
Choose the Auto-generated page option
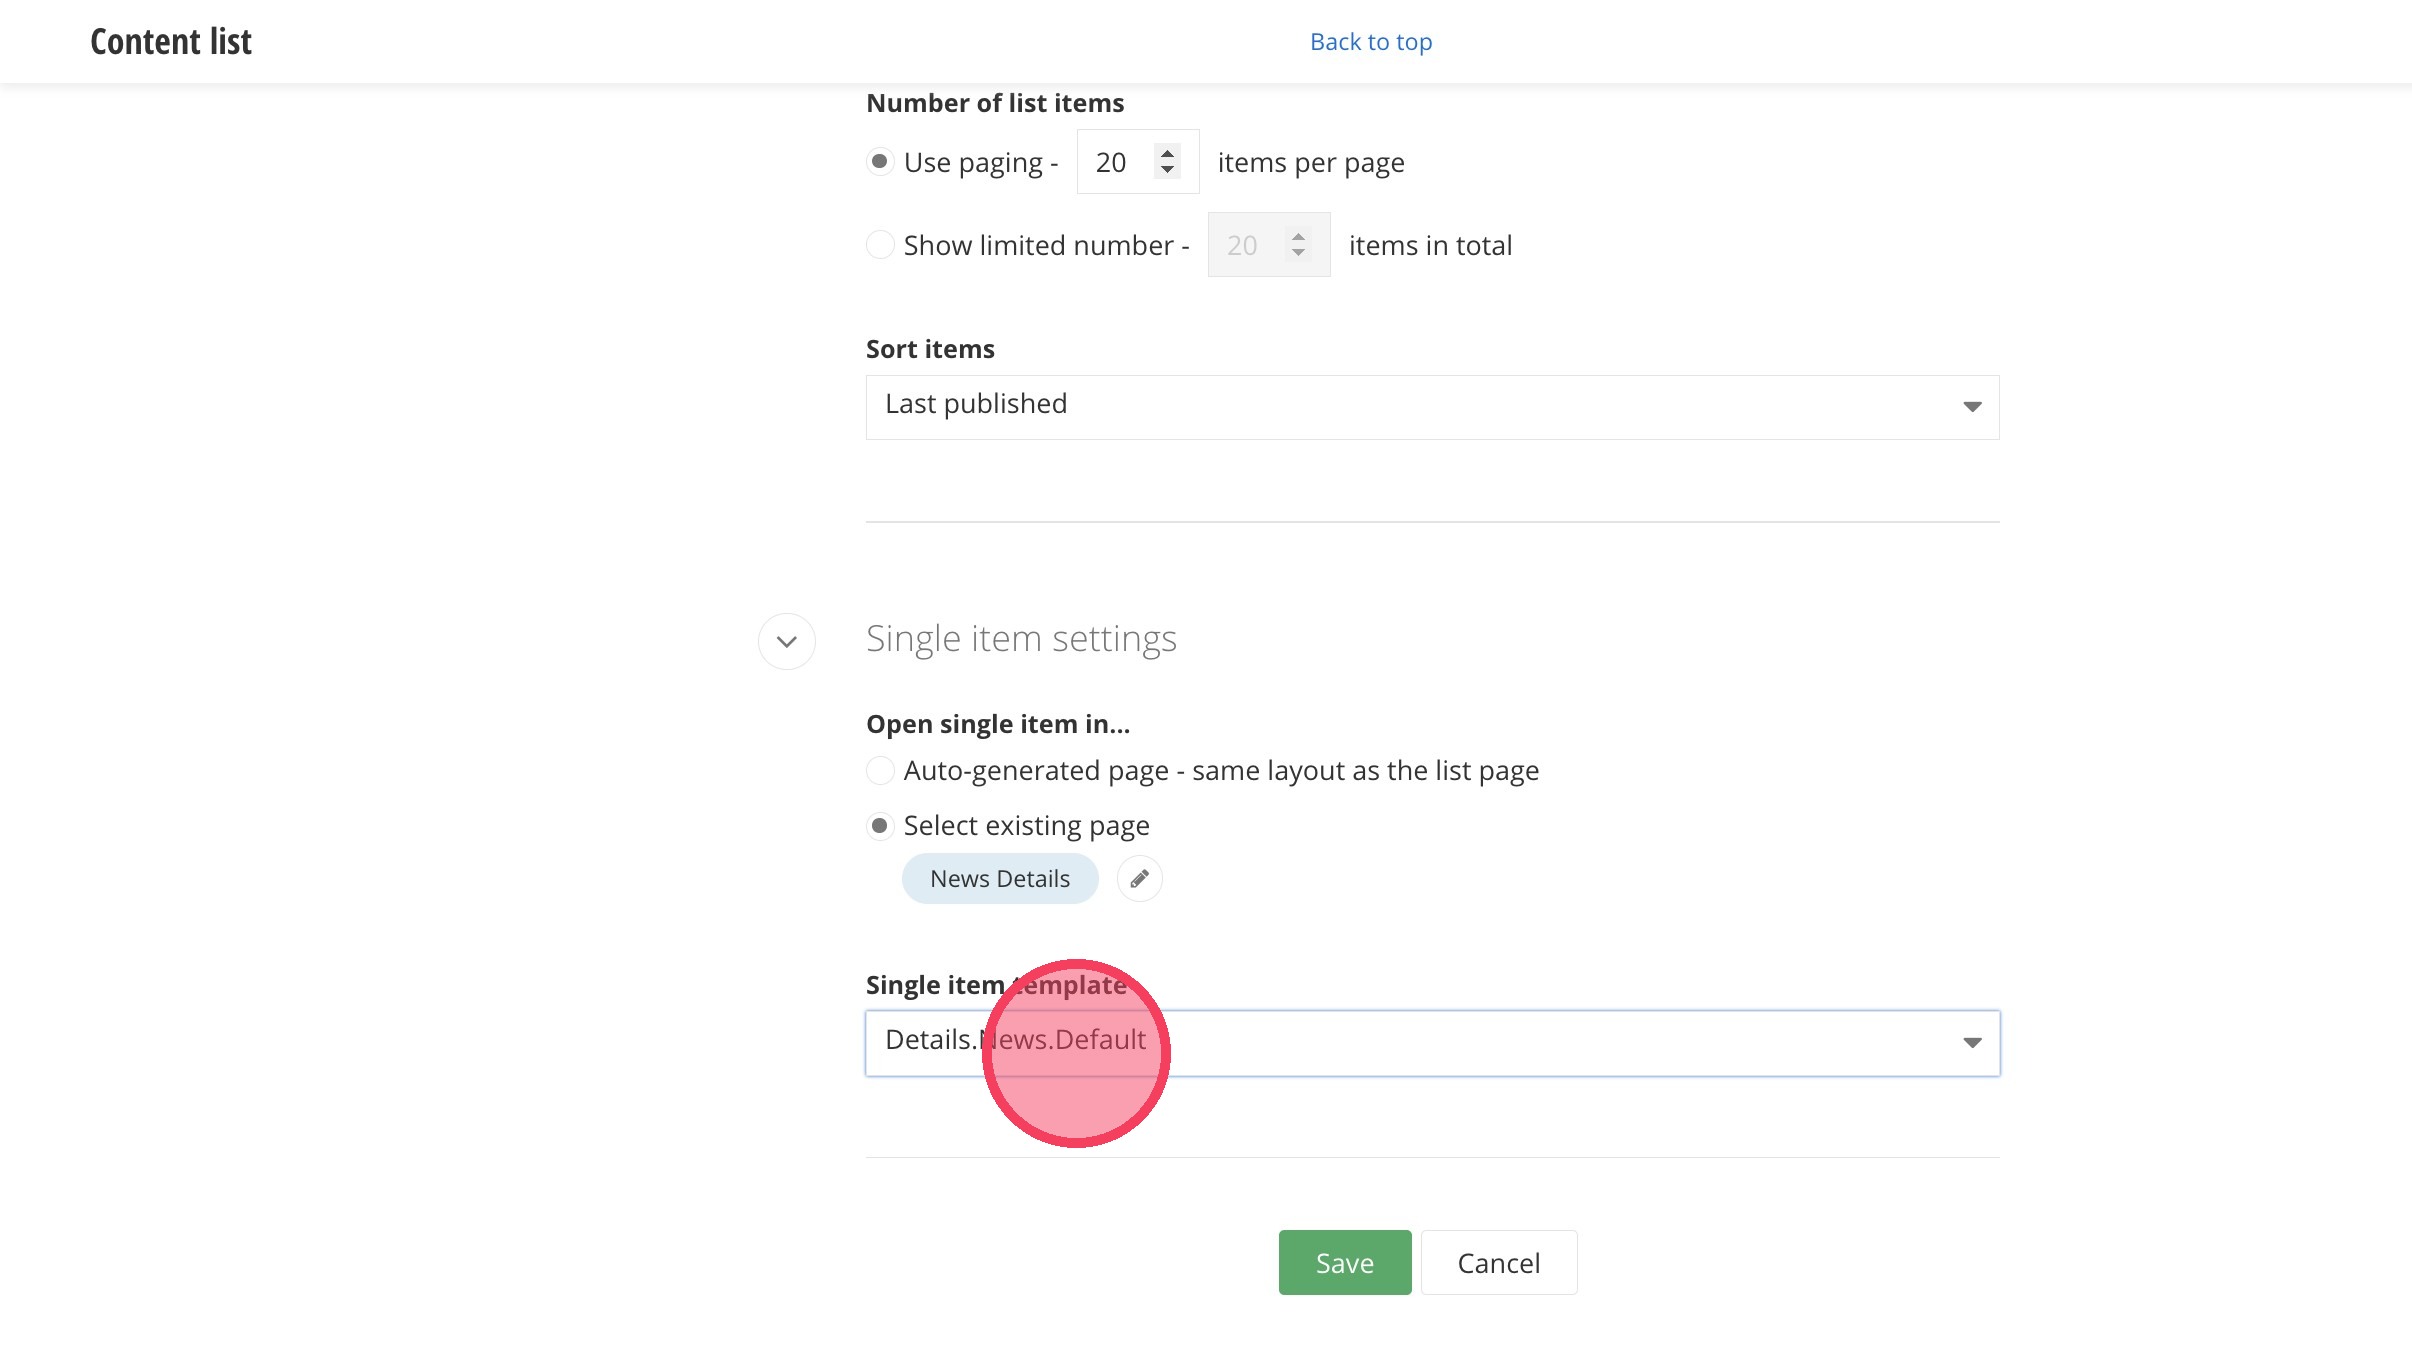pyautogui.click(x=880, y=771)
